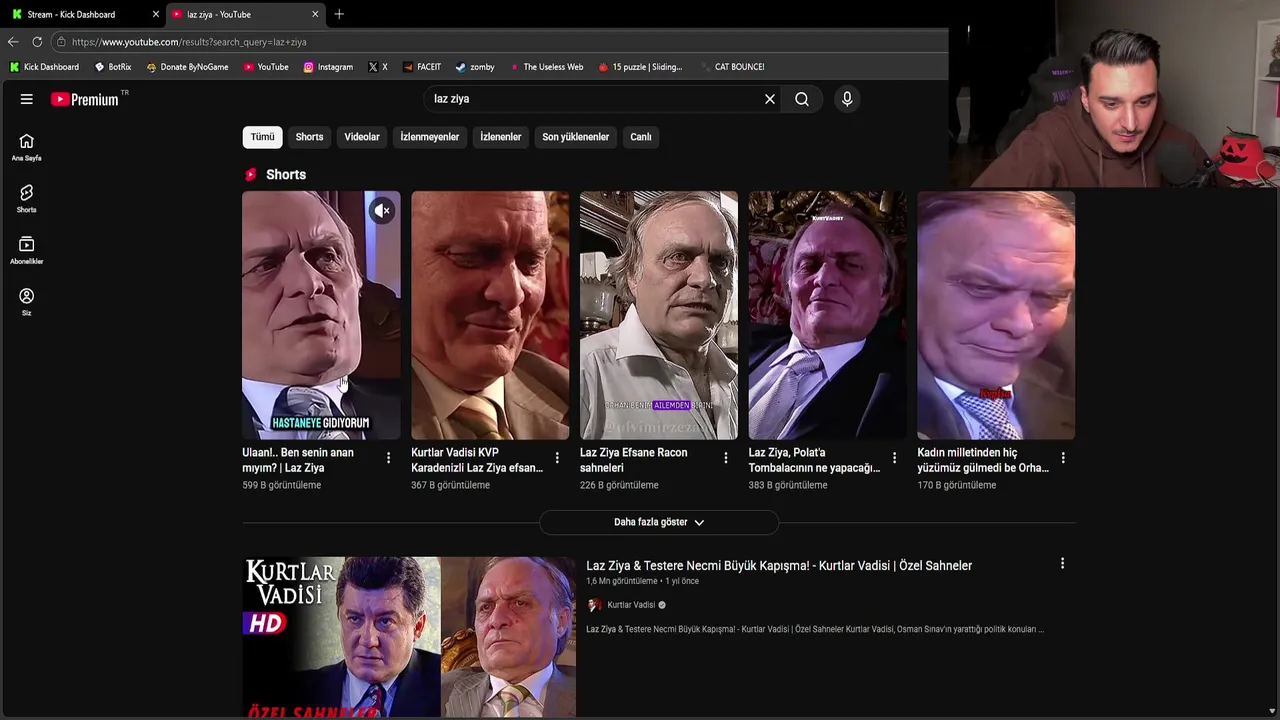Open Abonelikler subscriptions in the sidebar

[27, 250]
